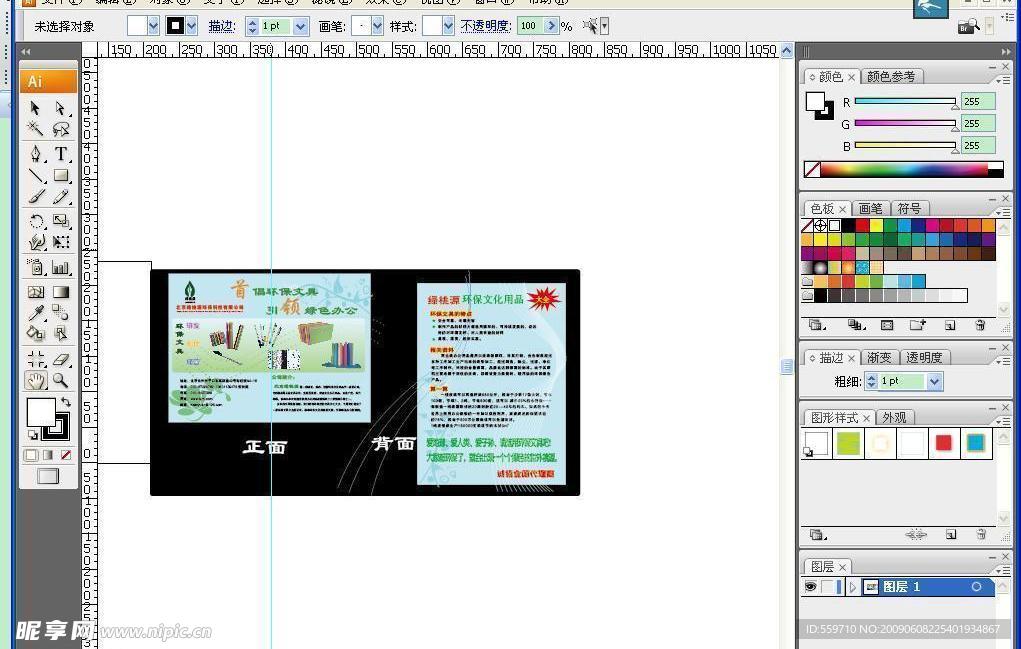
Task: Select the Mesh tool
Action: pos(36,292)
